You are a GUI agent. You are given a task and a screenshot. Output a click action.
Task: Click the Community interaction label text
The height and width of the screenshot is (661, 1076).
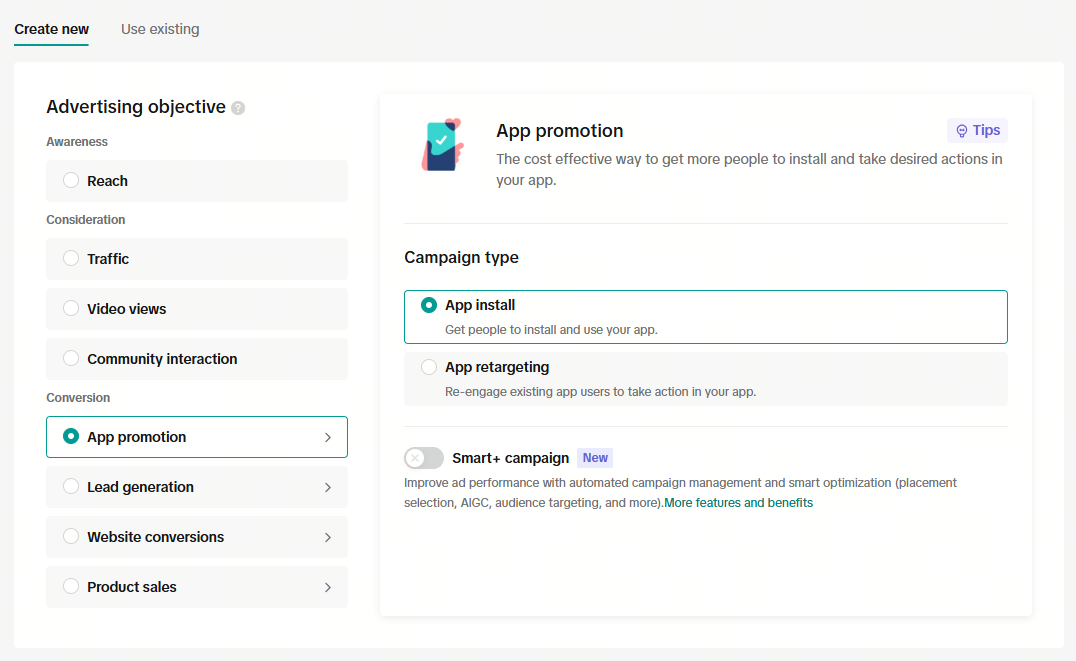point(162,359)
